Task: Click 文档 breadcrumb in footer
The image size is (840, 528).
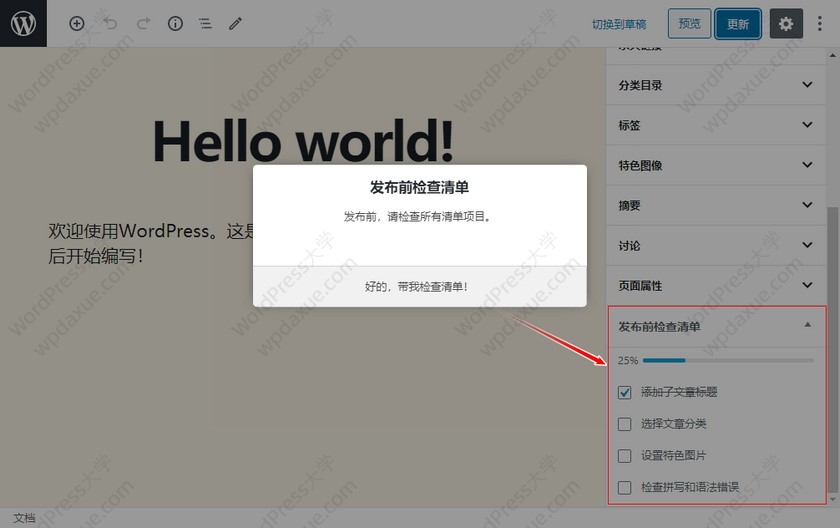Action: (24, 518)
